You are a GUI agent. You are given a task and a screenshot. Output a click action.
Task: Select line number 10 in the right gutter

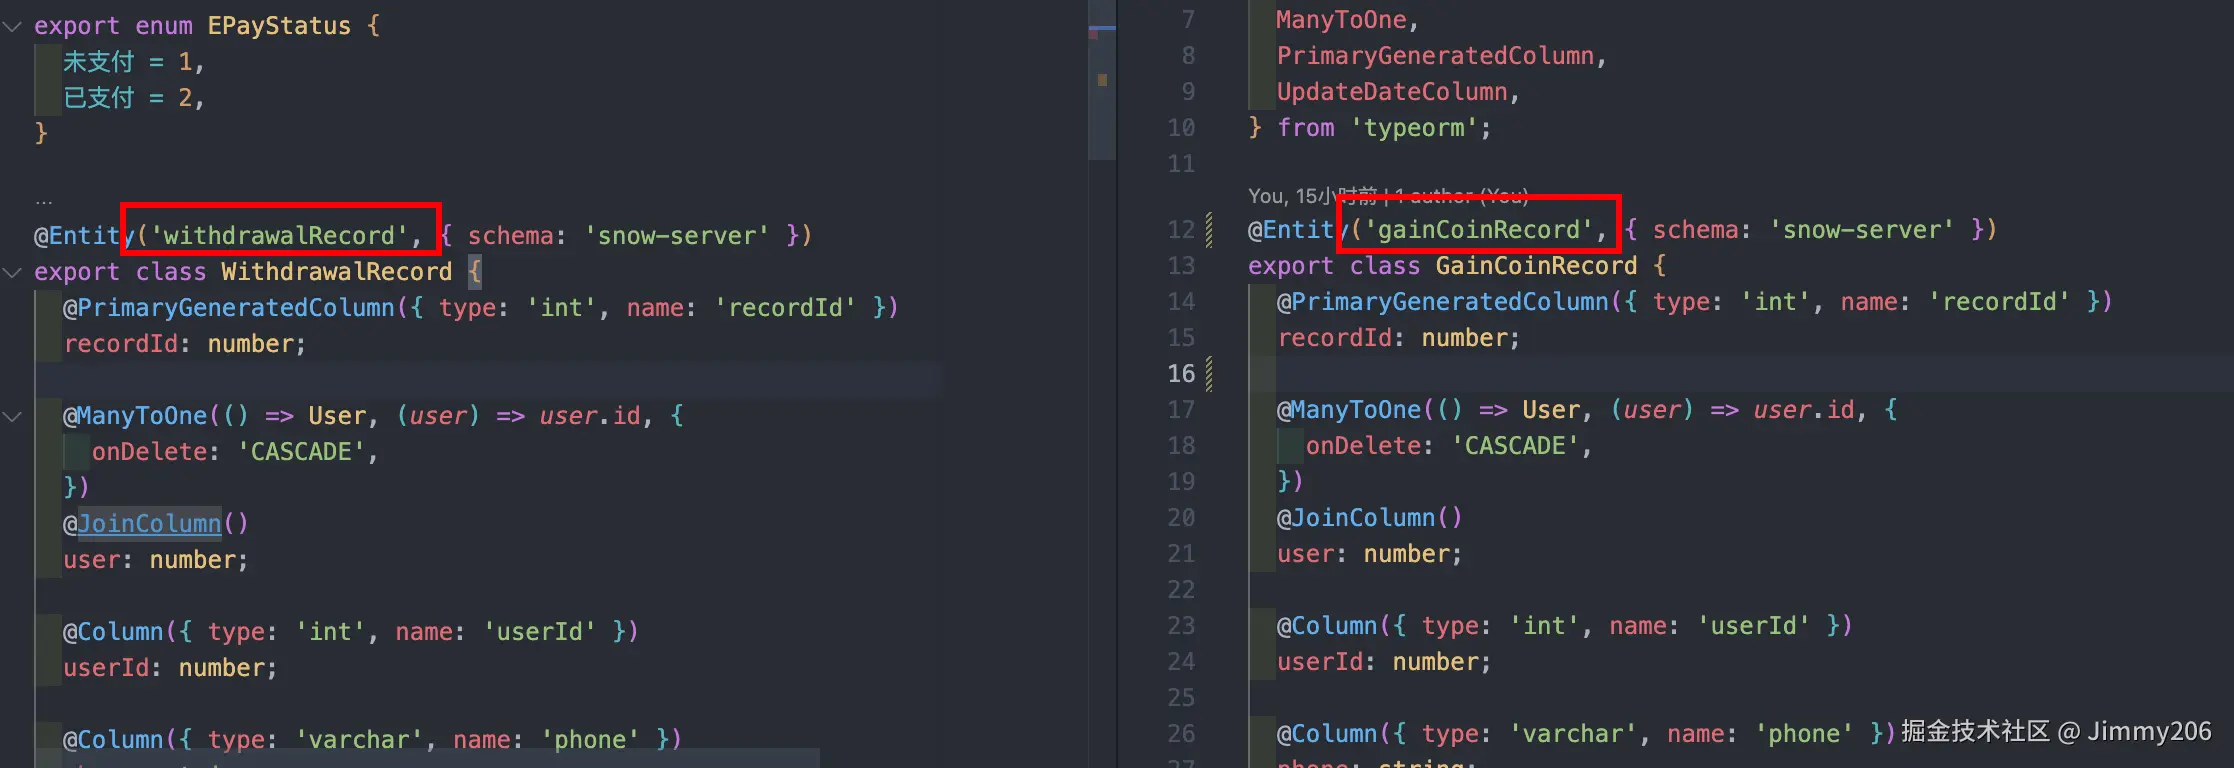click(1181, 128)
